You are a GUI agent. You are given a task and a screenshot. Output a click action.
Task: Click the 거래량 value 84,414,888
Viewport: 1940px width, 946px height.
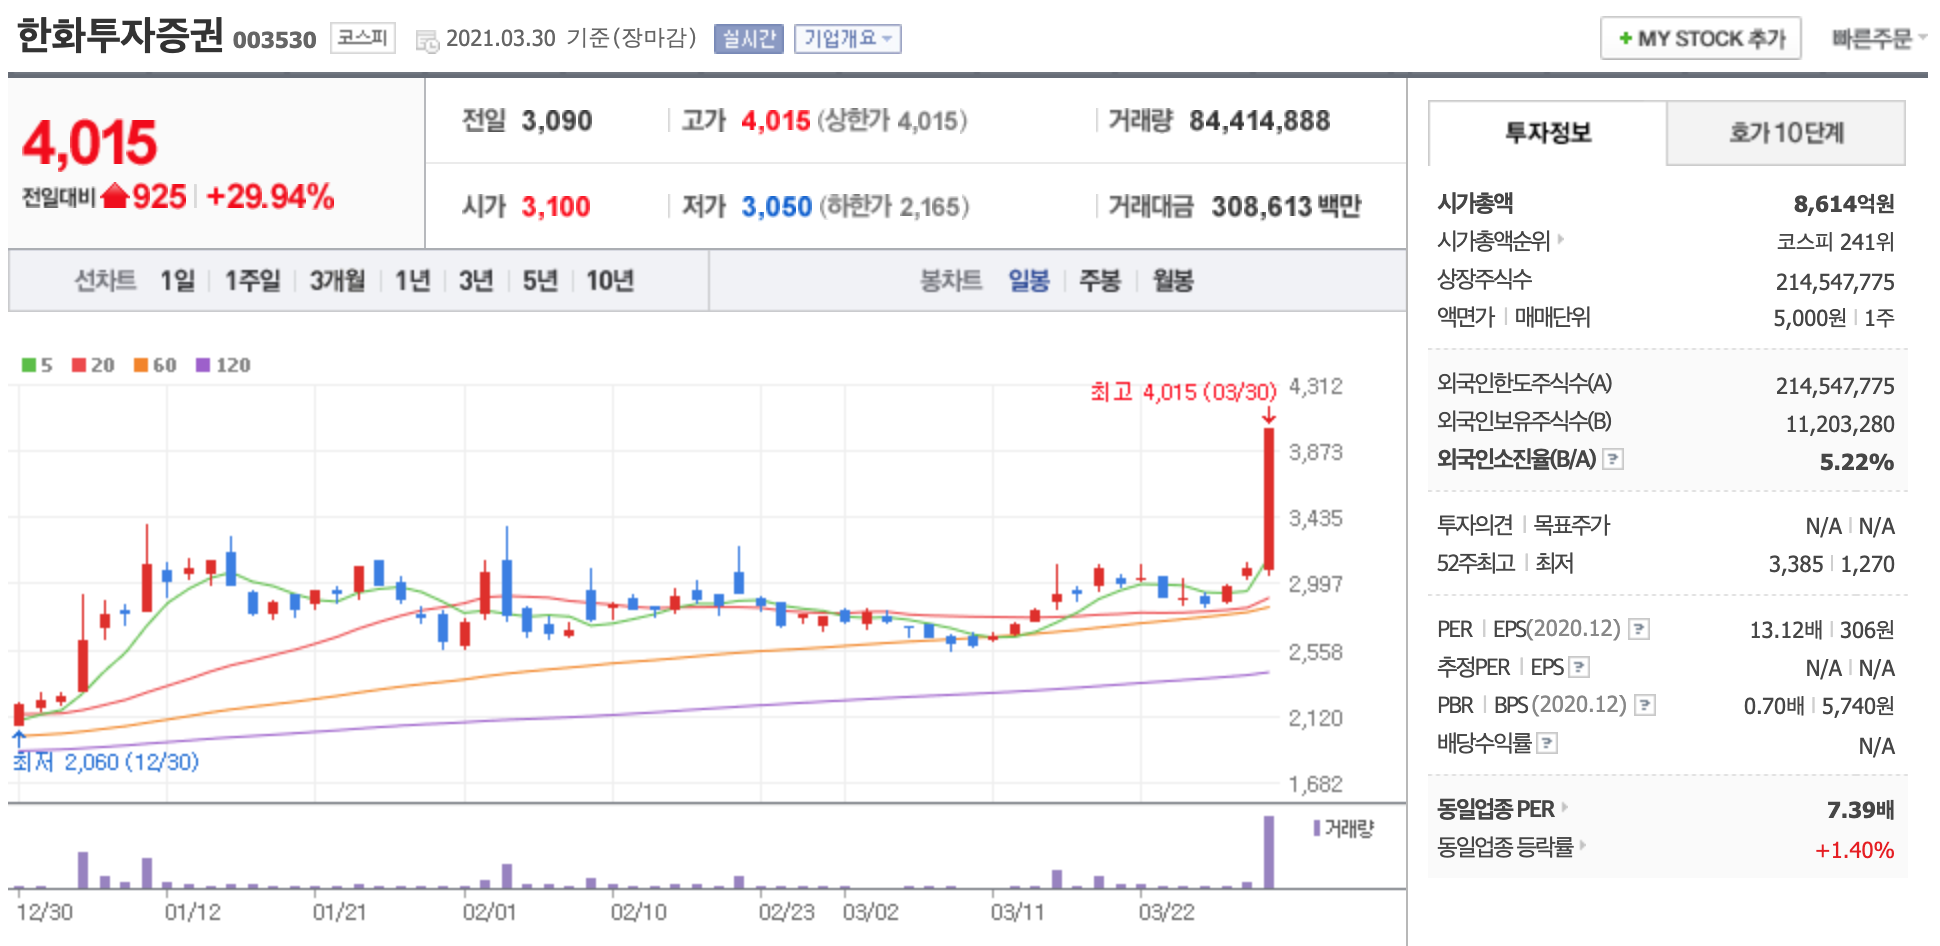tap(1259, 121)
